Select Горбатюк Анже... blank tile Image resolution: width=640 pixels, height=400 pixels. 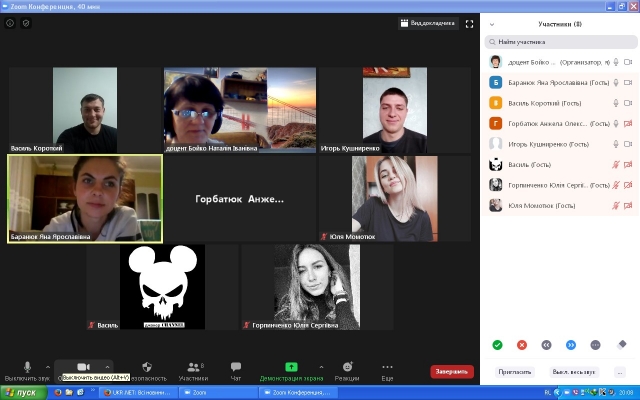pos(240,199)
